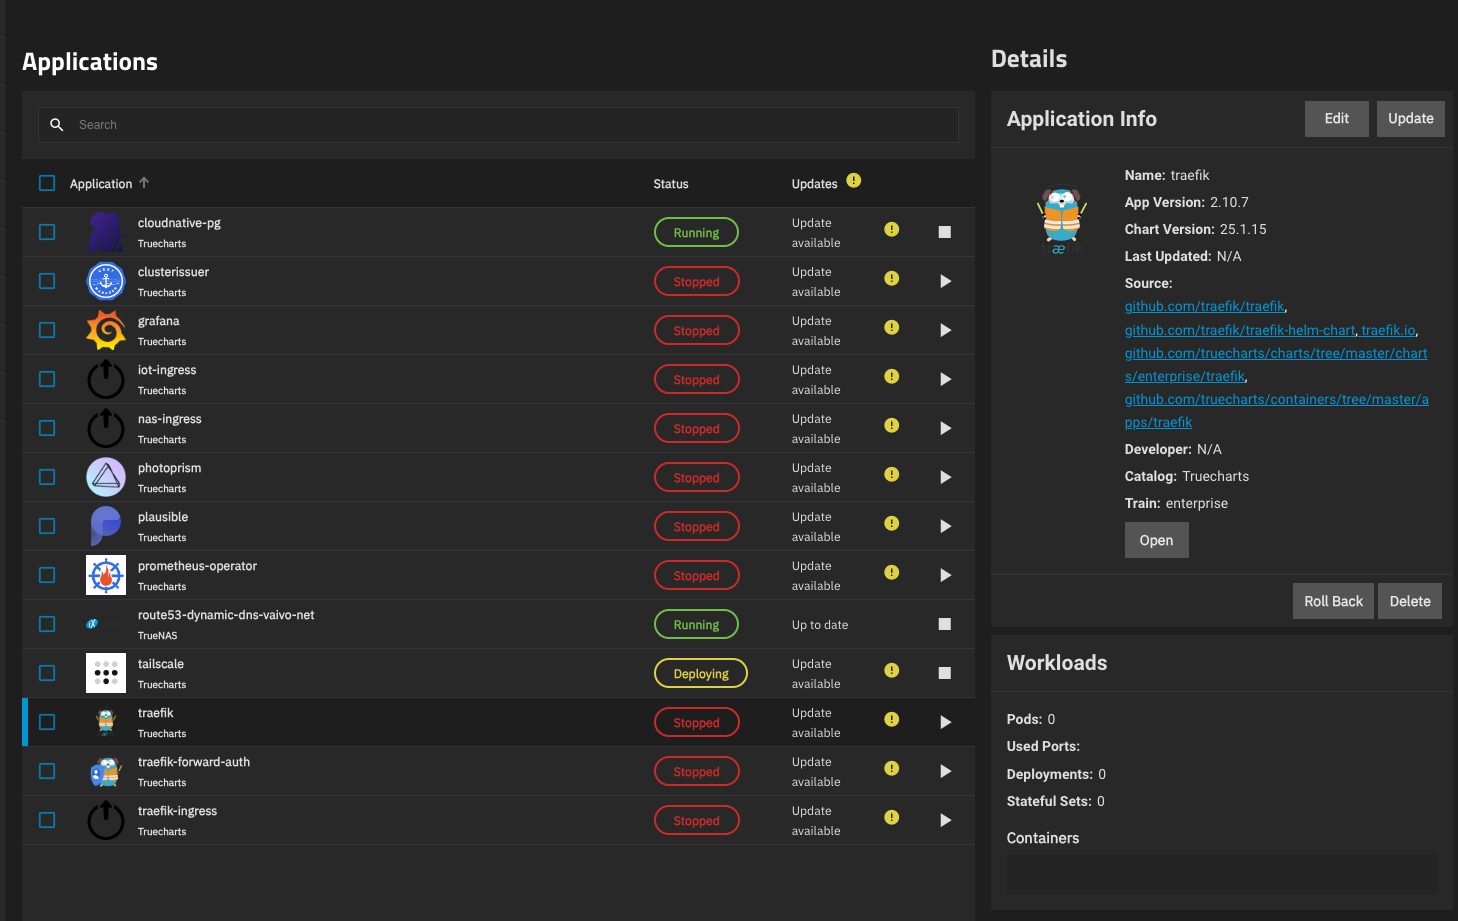Start the iot-ingress application
Image resolution: width=1458 pixels, height=921 pixels.
point(945,379)
